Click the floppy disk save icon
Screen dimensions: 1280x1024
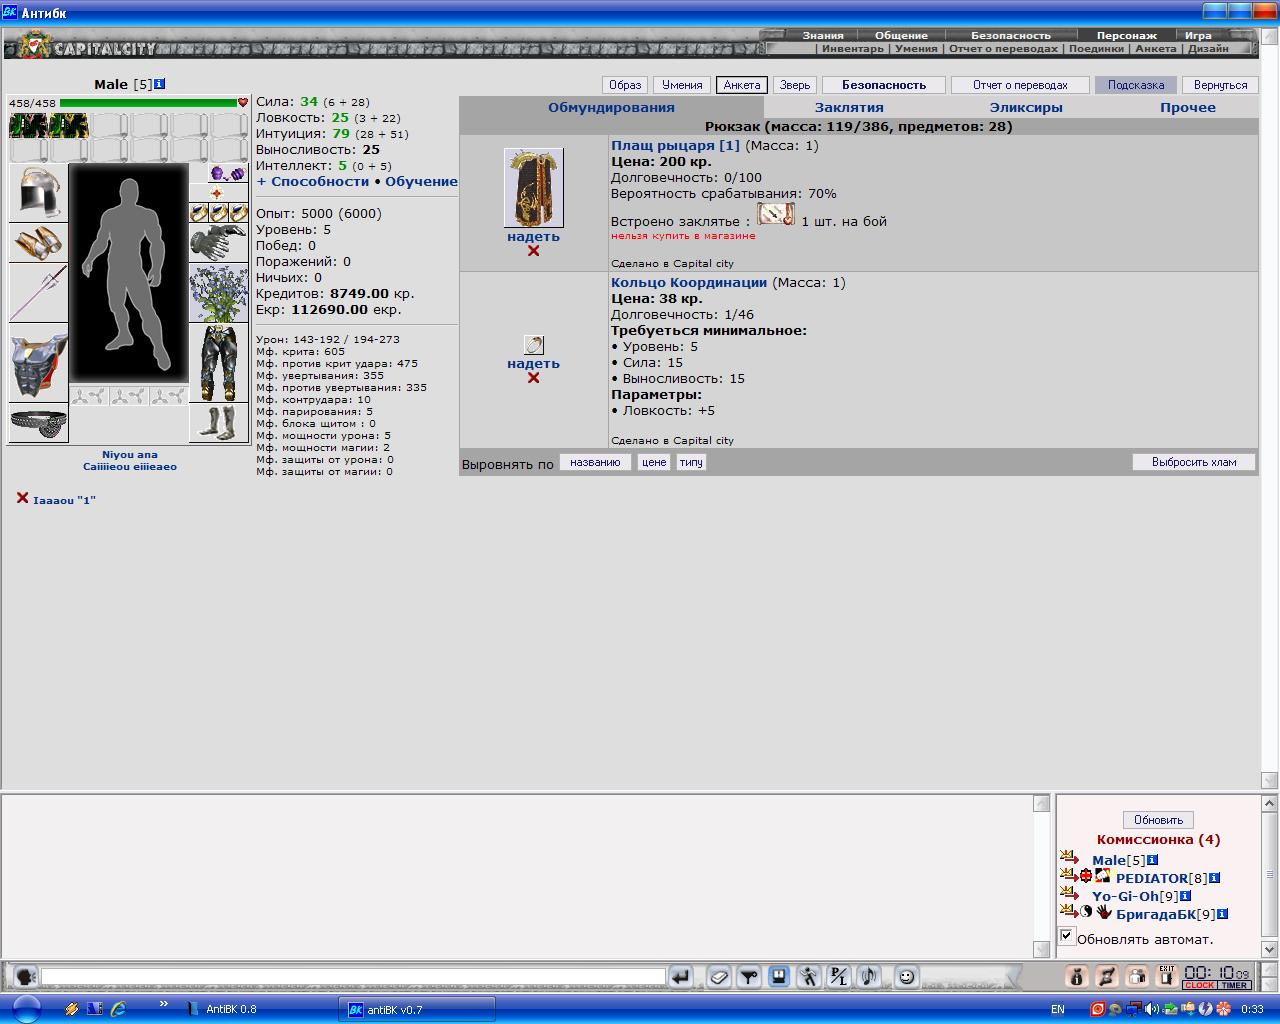pos(779,977)
